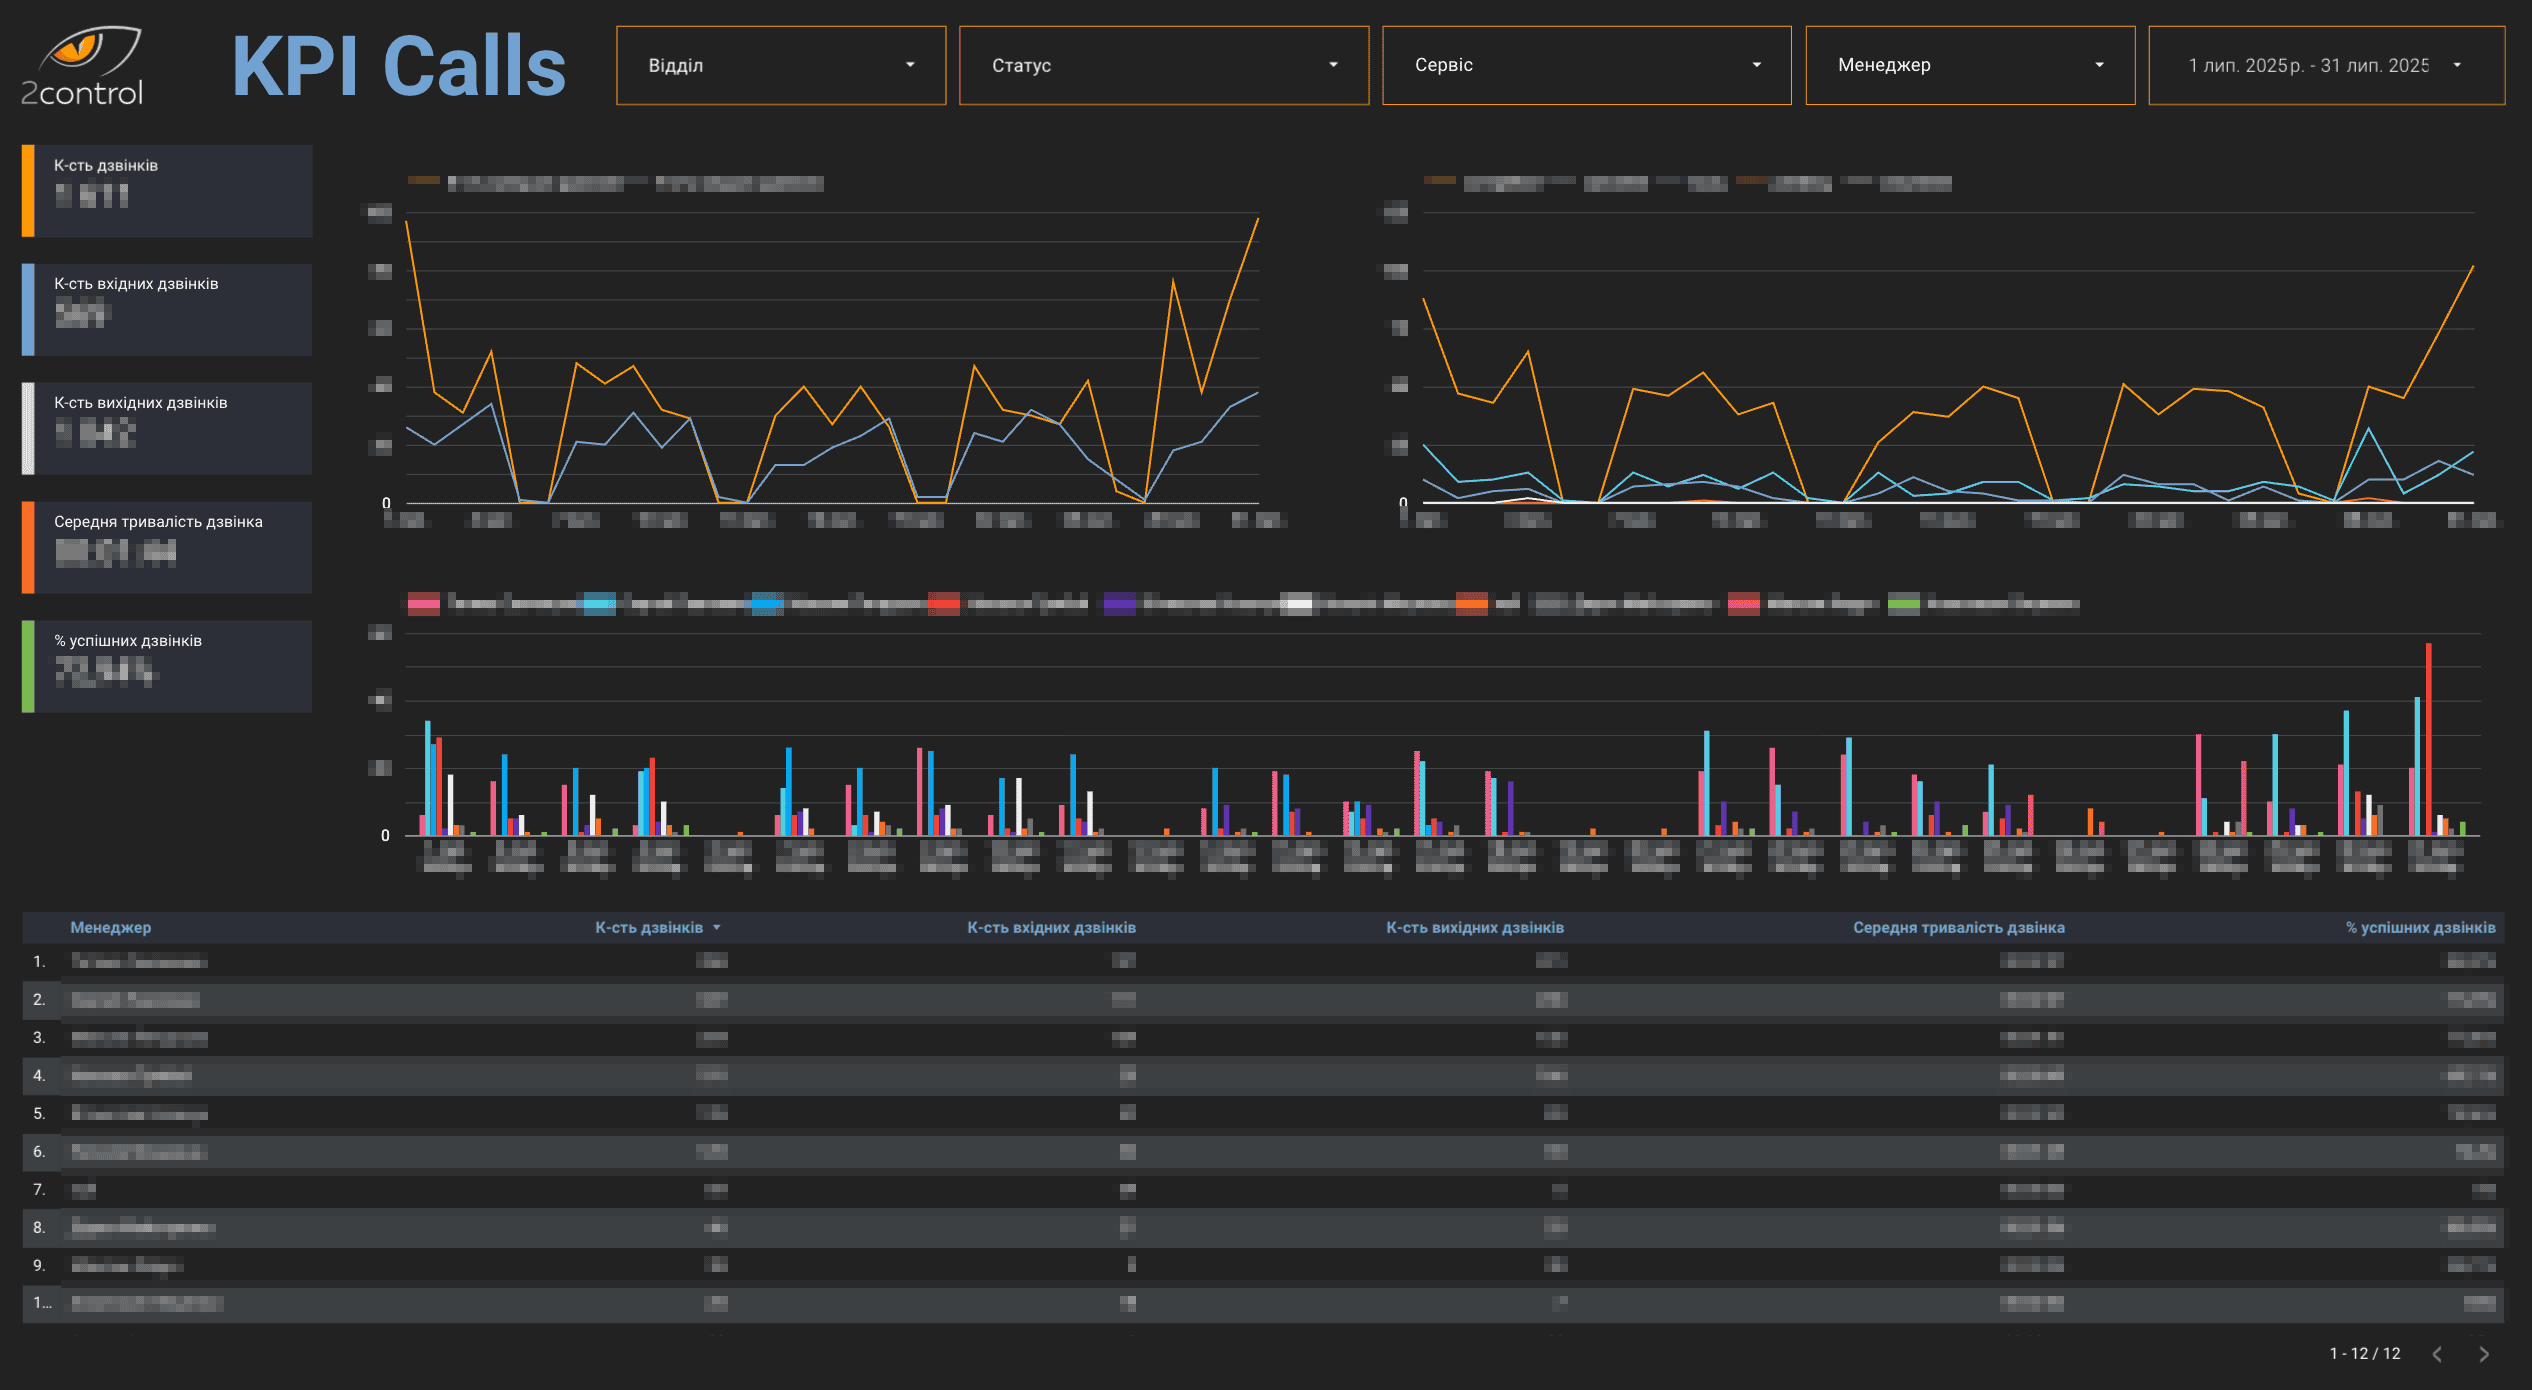The image size is (2532, 1390).
Task: Sort table by Менеджер column
Action: (110, 928)
